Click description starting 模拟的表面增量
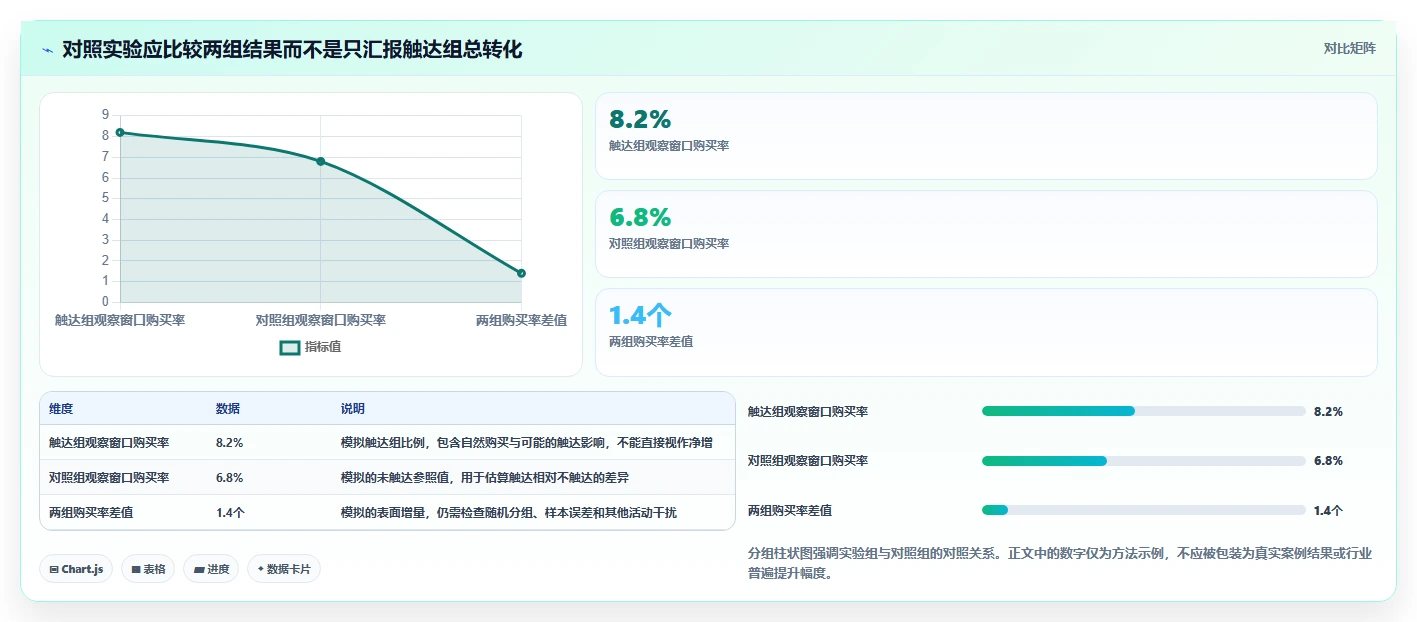 pos(509,512)
